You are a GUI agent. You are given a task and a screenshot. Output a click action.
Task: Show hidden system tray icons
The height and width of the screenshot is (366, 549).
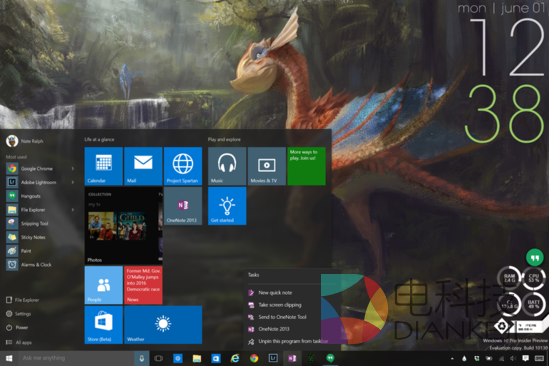(452, 359)
